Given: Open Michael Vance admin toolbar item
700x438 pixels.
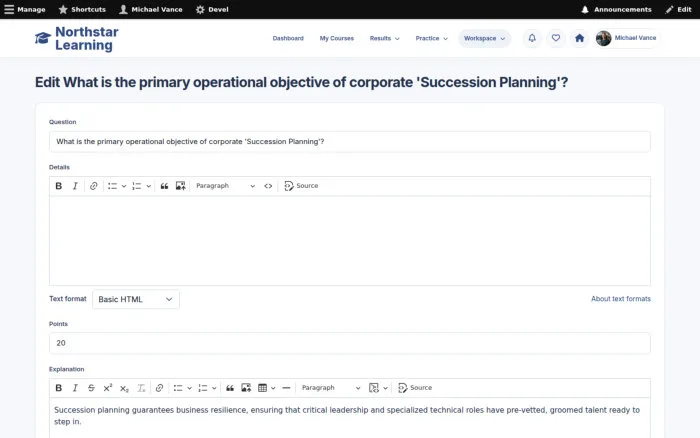Looking at the screenshot, I should (x=150, y=9).
